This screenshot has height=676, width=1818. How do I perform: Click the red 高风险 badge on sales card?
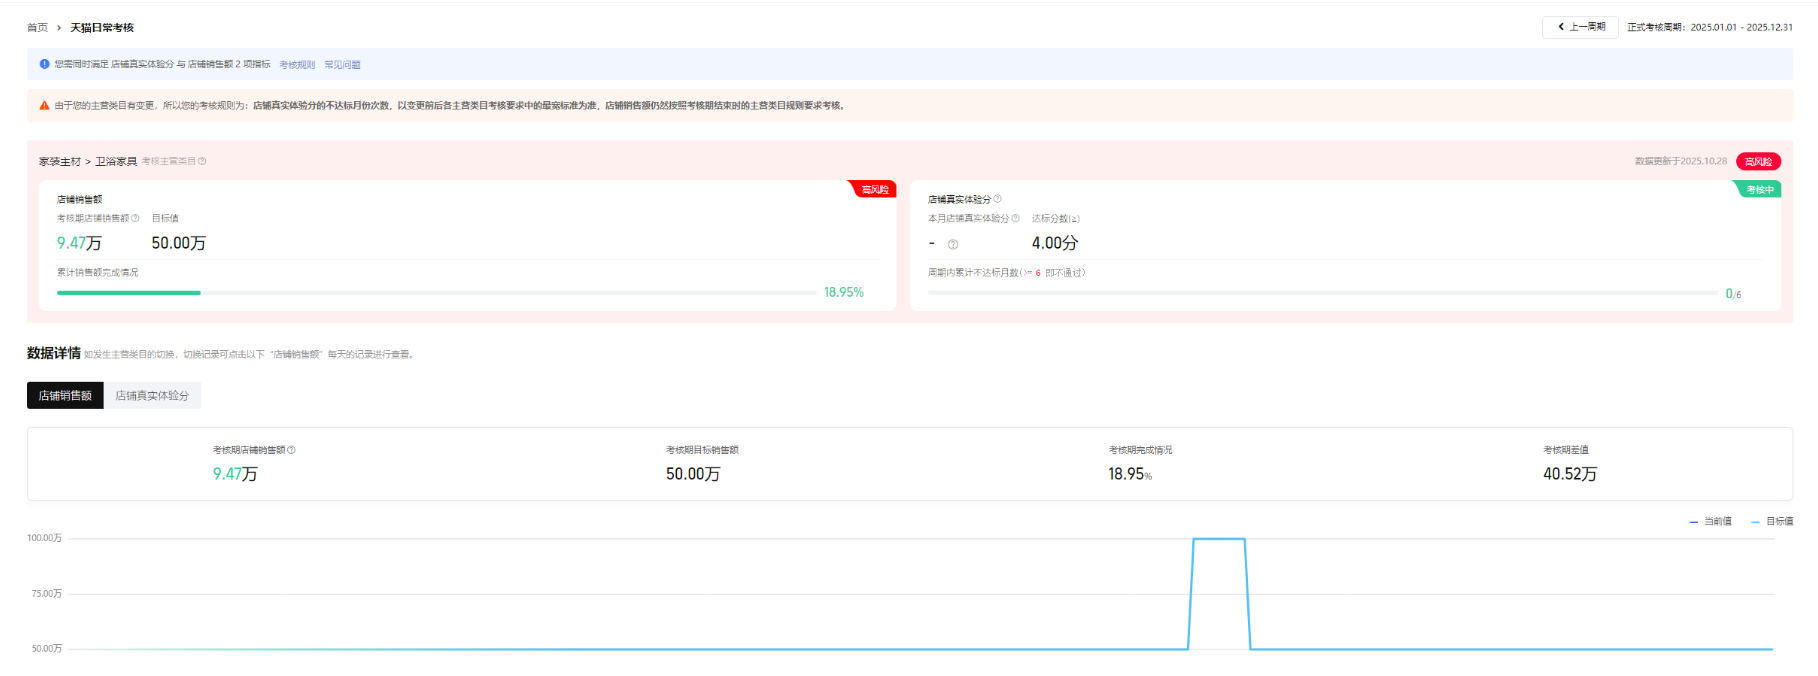click(x=874, y=190)
